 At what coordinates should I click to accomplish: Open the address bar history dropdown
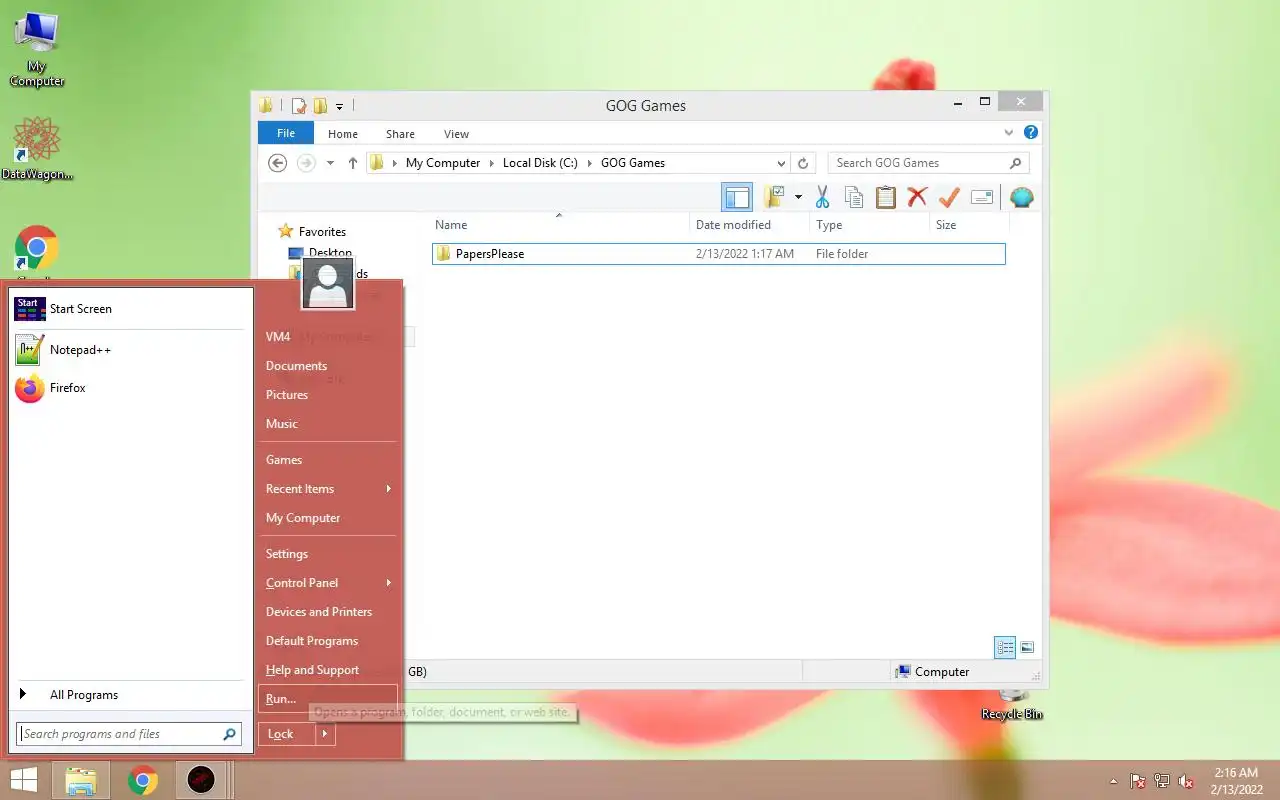click(x=781, y=163)
